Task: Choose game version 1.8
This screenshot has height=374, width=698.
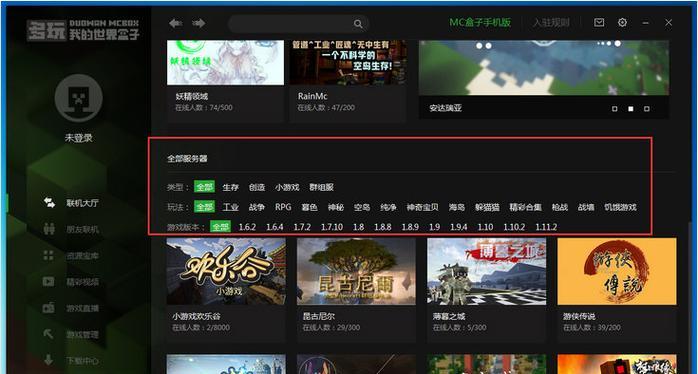Action: [358, 227]
